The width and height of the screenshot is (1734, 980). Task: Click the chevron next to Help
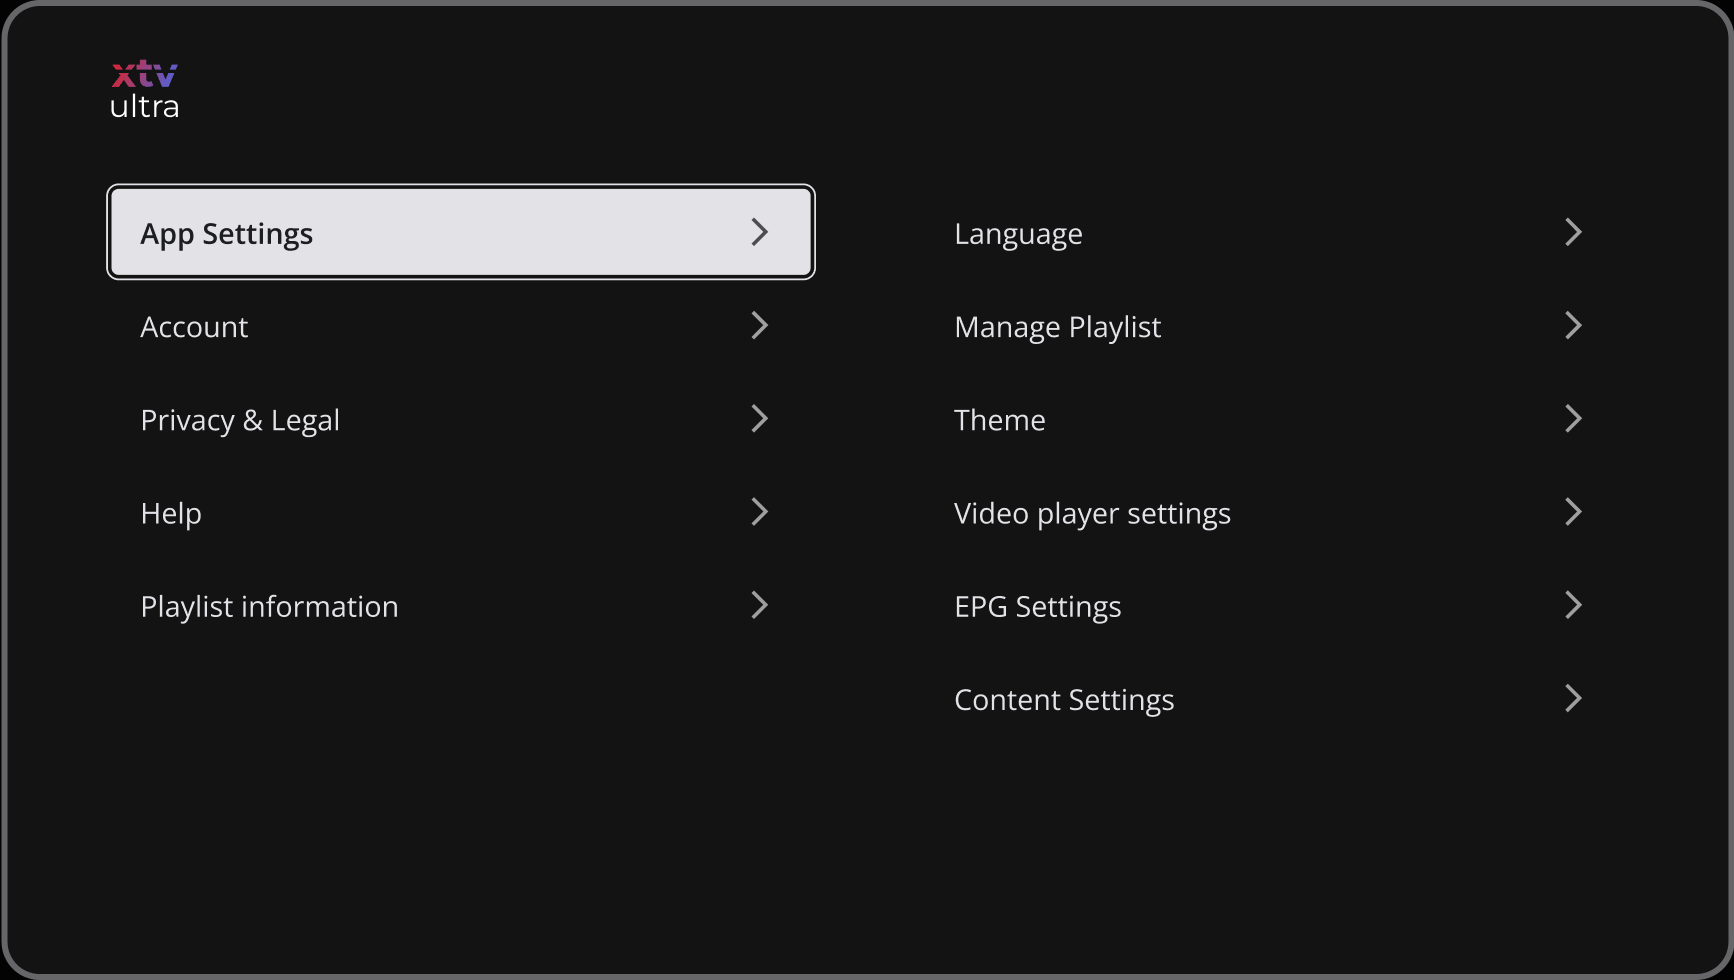tap(760, 511)
